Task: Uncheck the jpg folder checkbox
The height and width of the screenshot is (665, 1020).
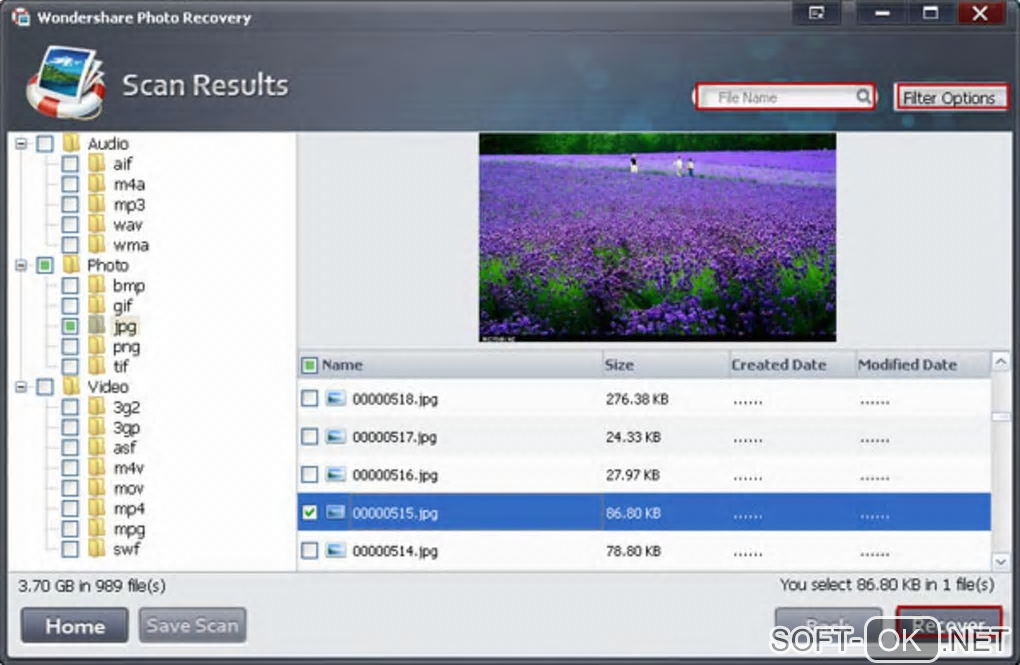Action: click(70, 325)
